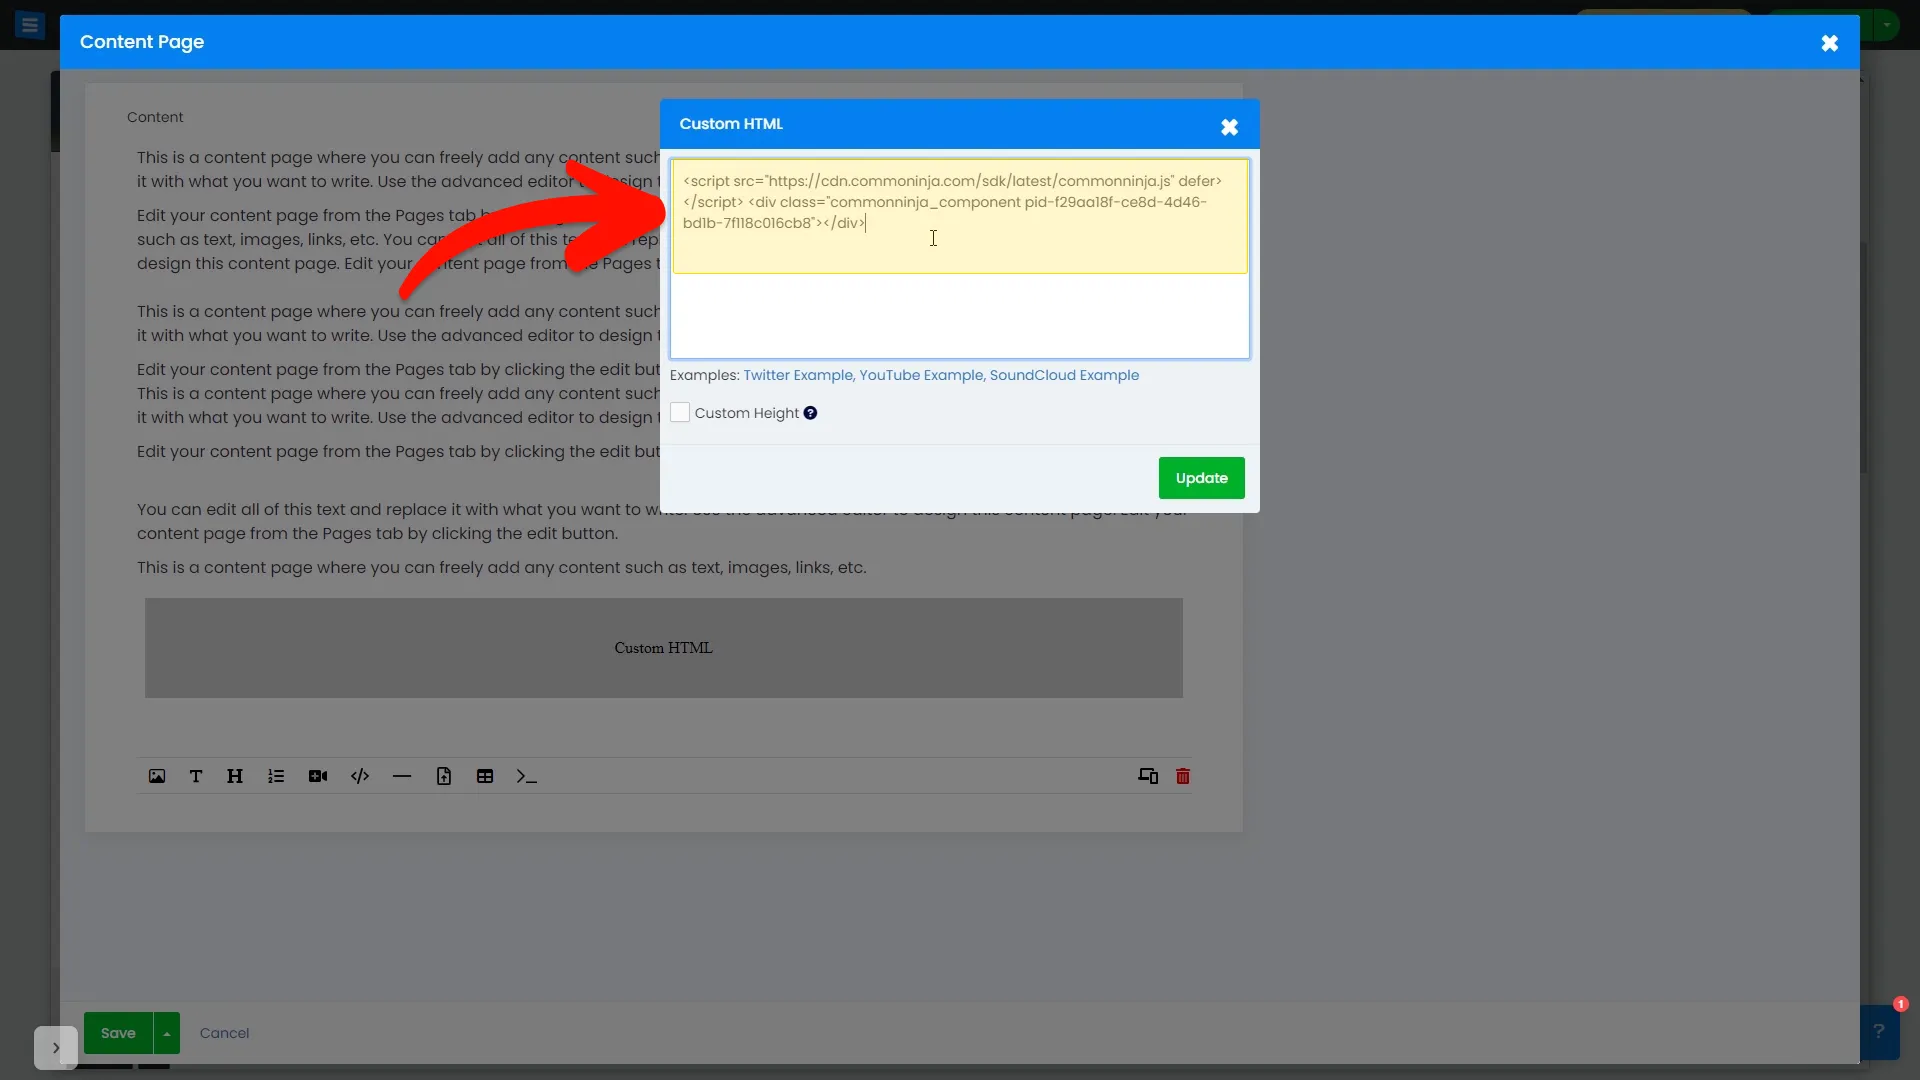This screenshot has height=1080, width=1920.
Task: Enable the Custom Height checkbox
Action: (x=680, y=413)
